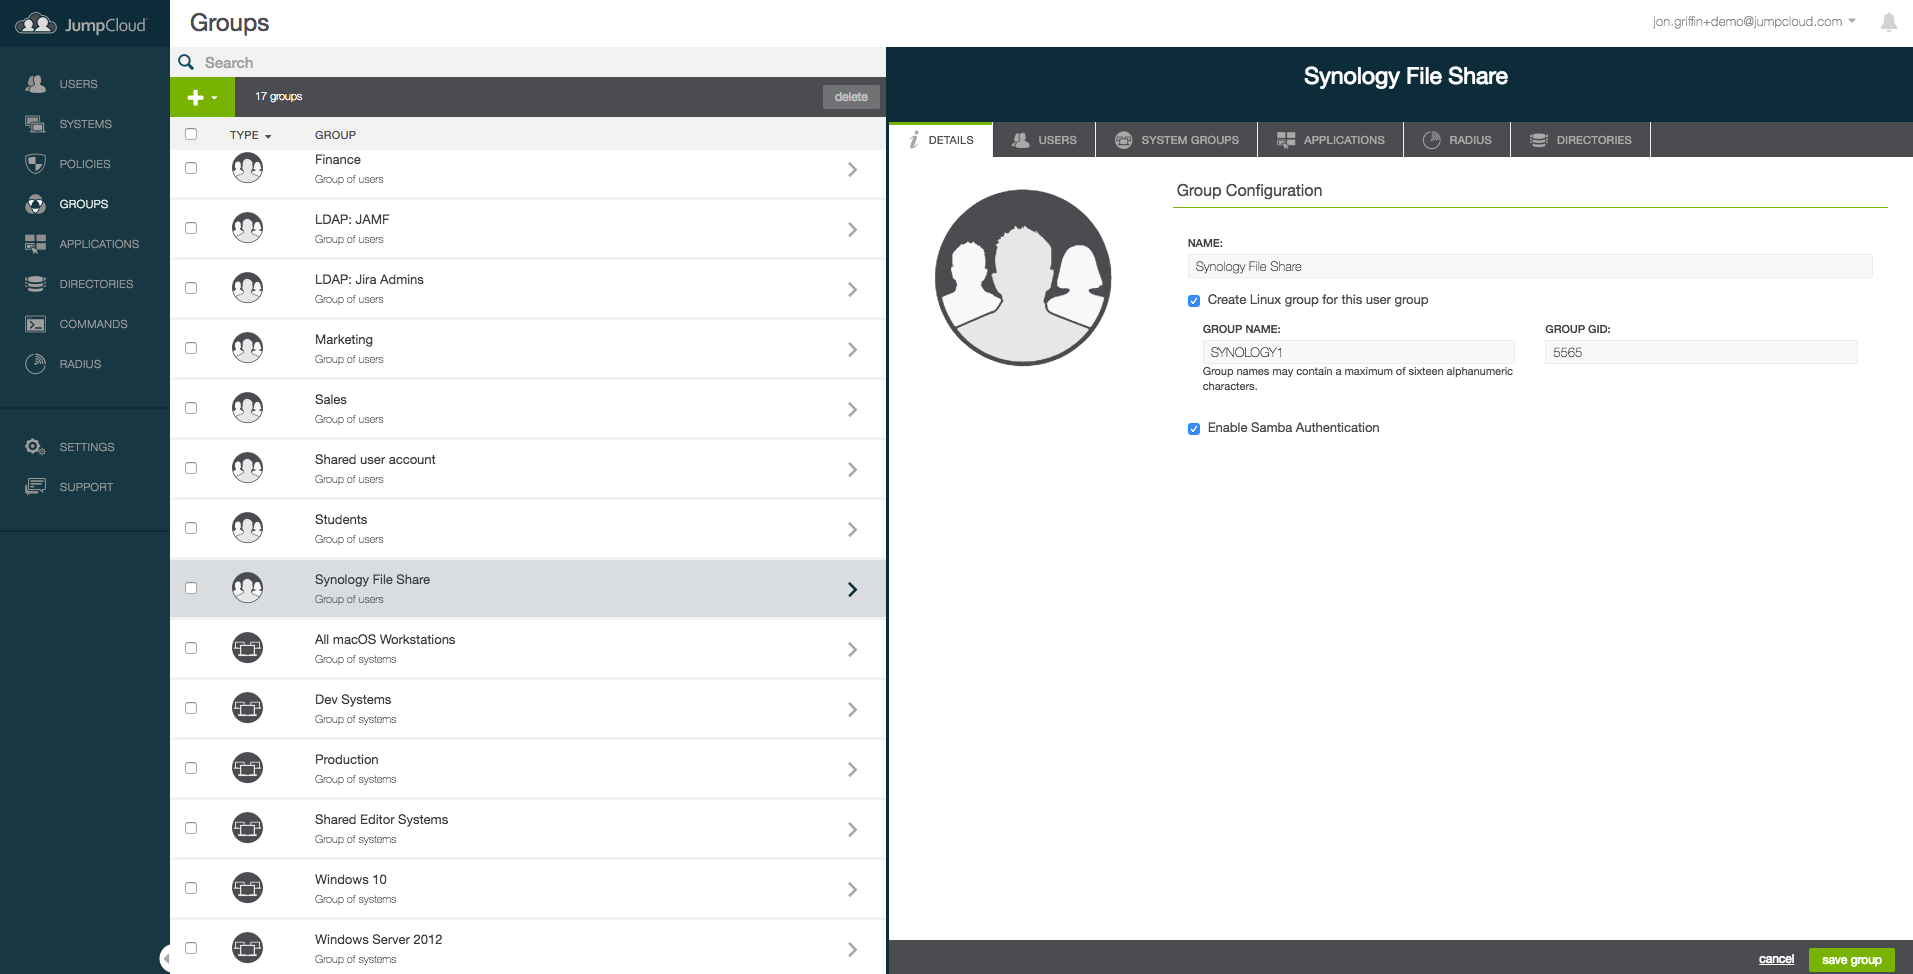Click the Windows 10 system group icon
This screenshot has width=1913, height=974.
pos(247,888)
